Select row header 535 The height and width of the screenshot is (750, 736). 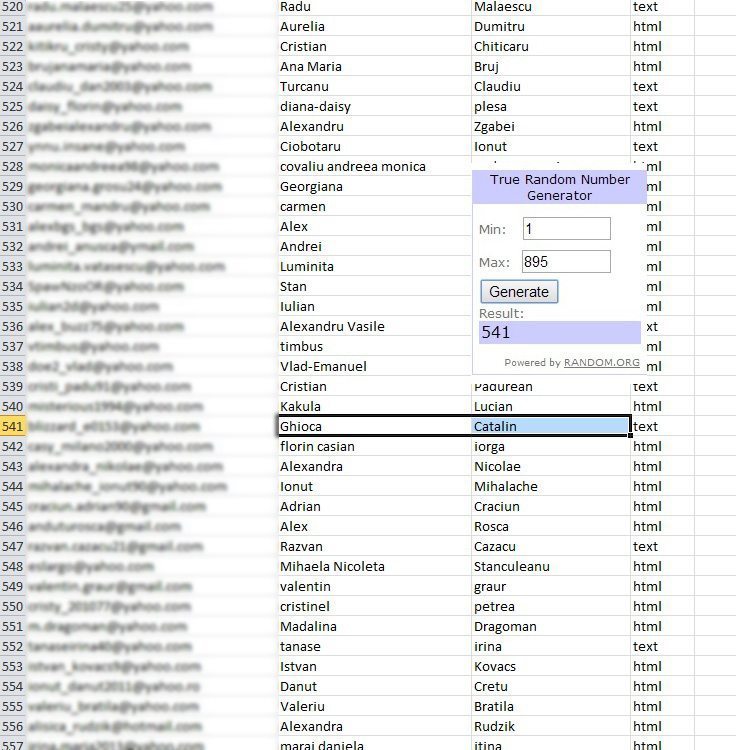13,306
